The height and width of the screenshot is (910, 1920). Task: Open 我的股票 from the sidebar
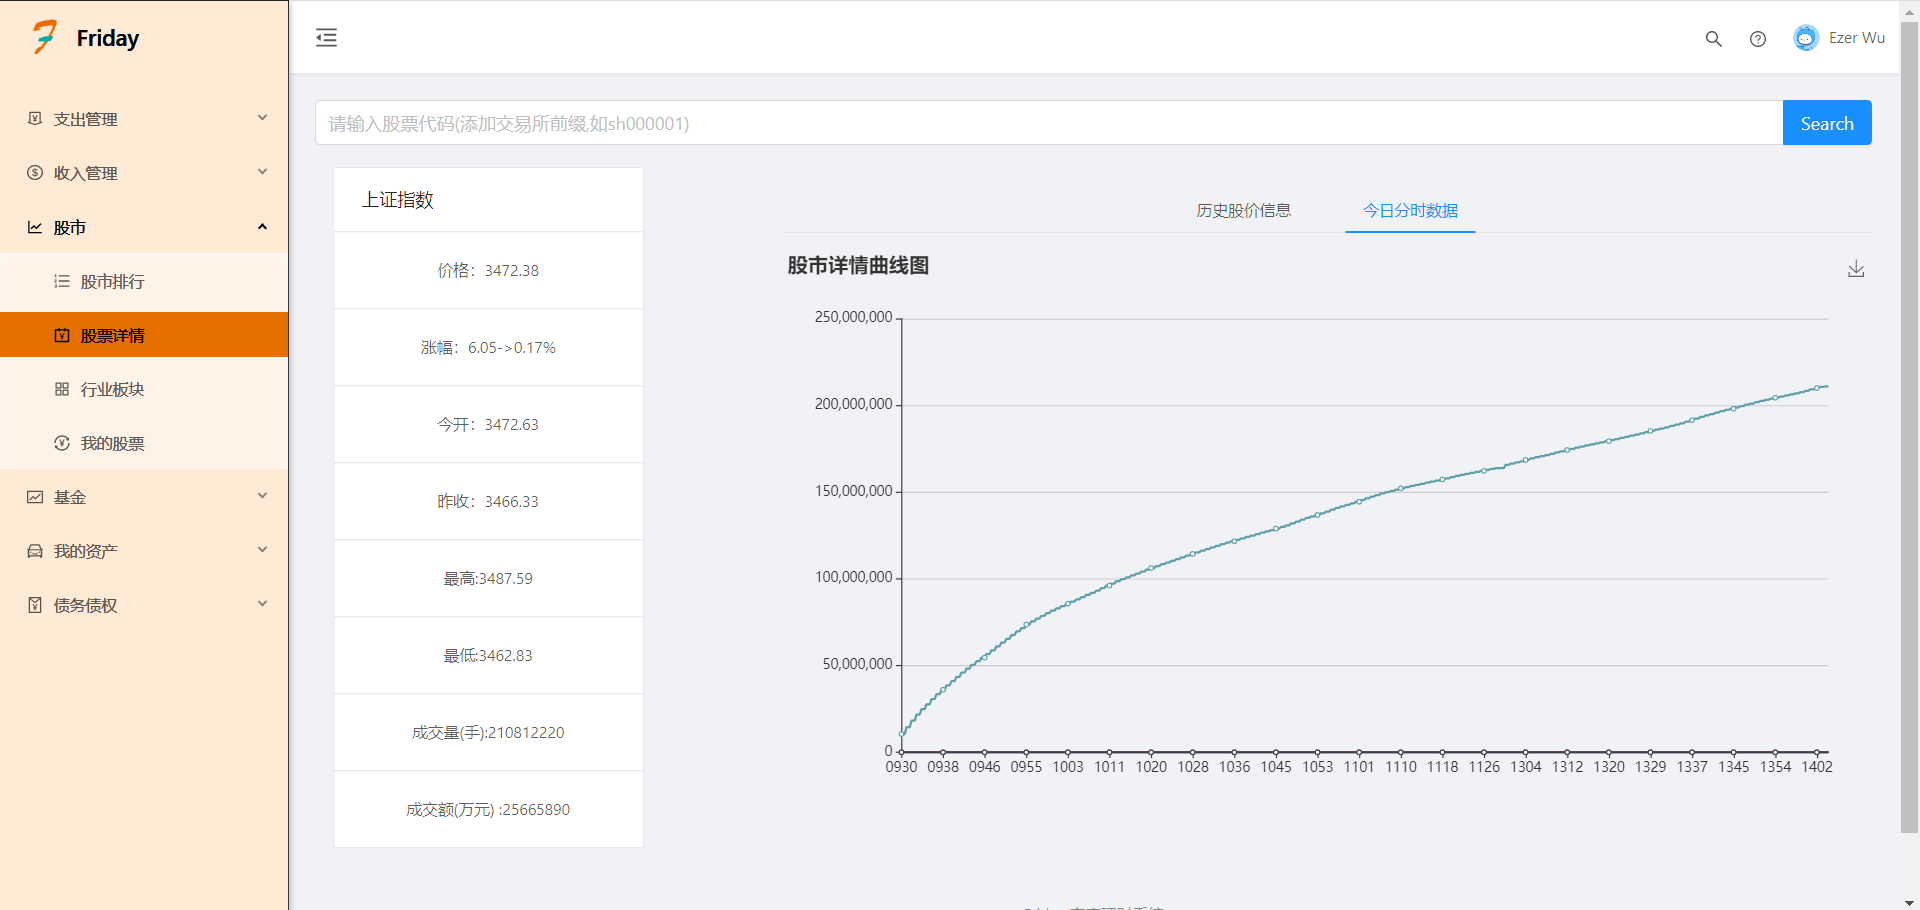pos(112,444)
